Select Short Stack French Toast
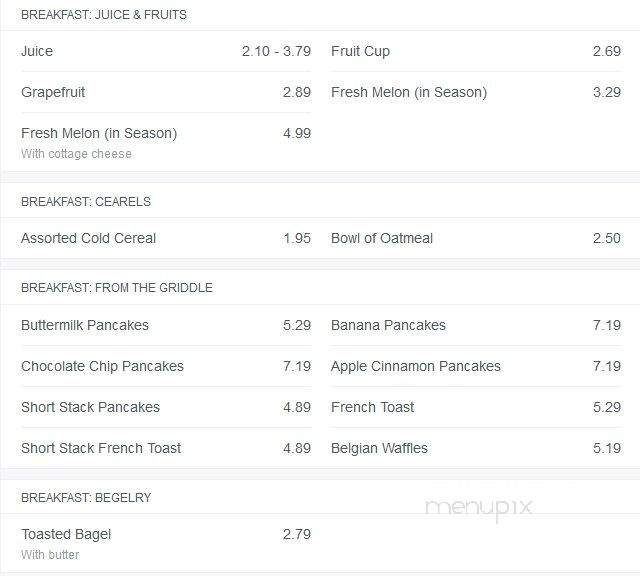The image size is (640, 576). (x=166, y=448)
